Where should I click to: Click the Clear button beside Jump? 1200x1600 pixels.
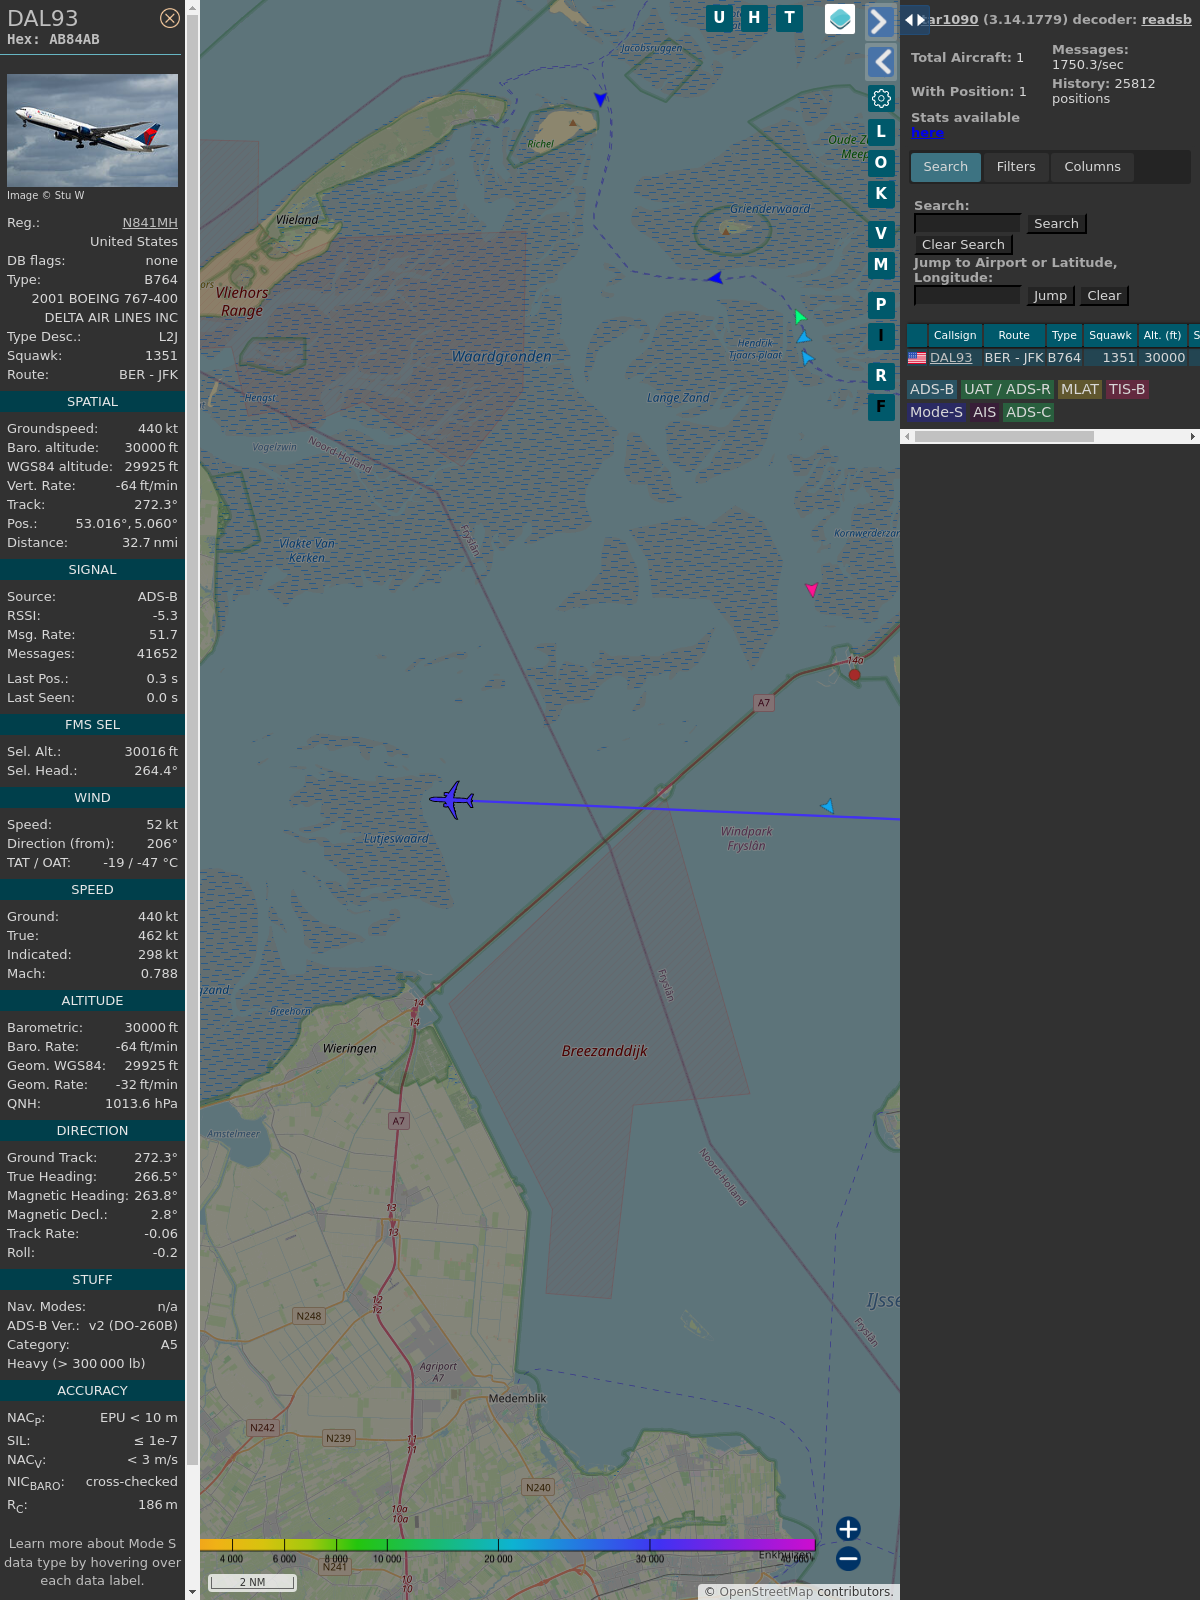[1104, 296]
